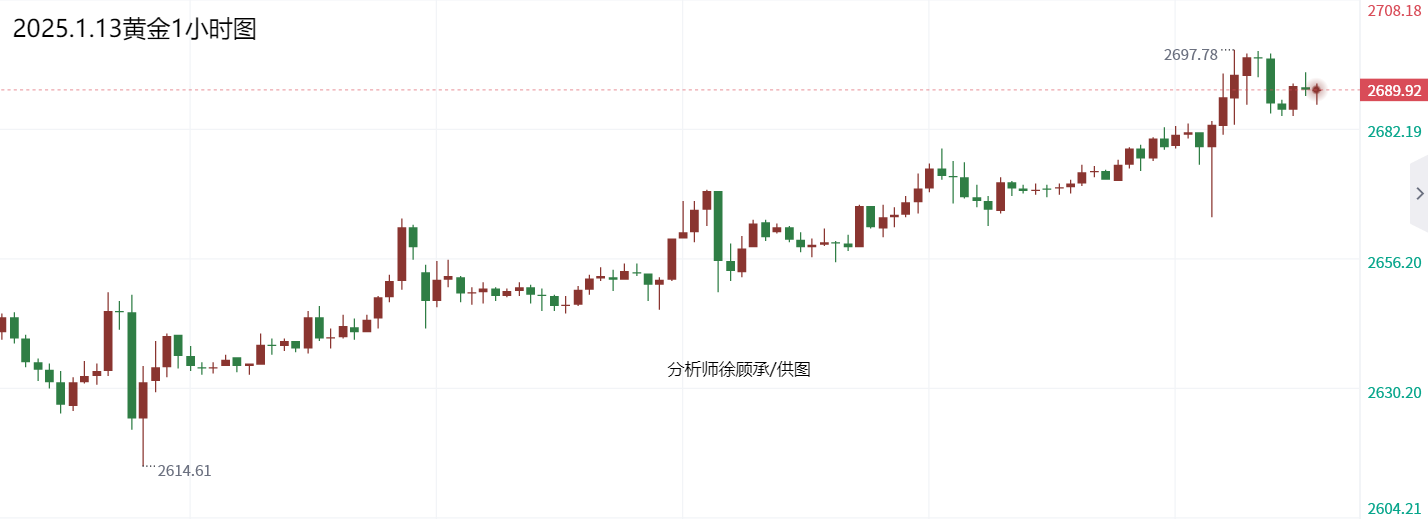Select the 2604.21 price axis label
The height and width of the screenshot is (524, 1428).
pos(1394,509)
